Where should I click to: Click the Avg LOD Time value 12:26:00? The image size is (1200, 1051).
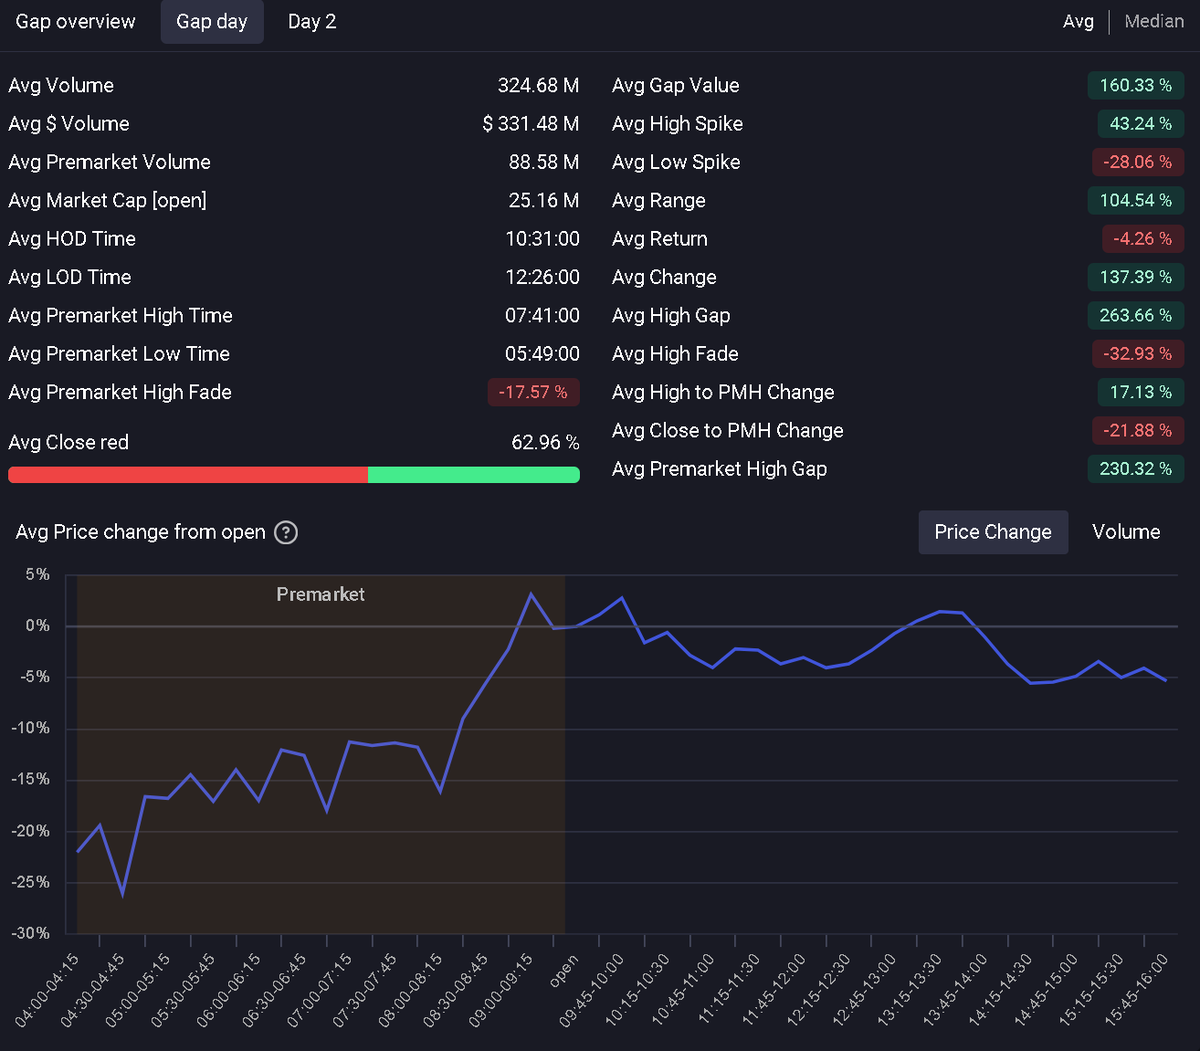(x=543, y=277)
